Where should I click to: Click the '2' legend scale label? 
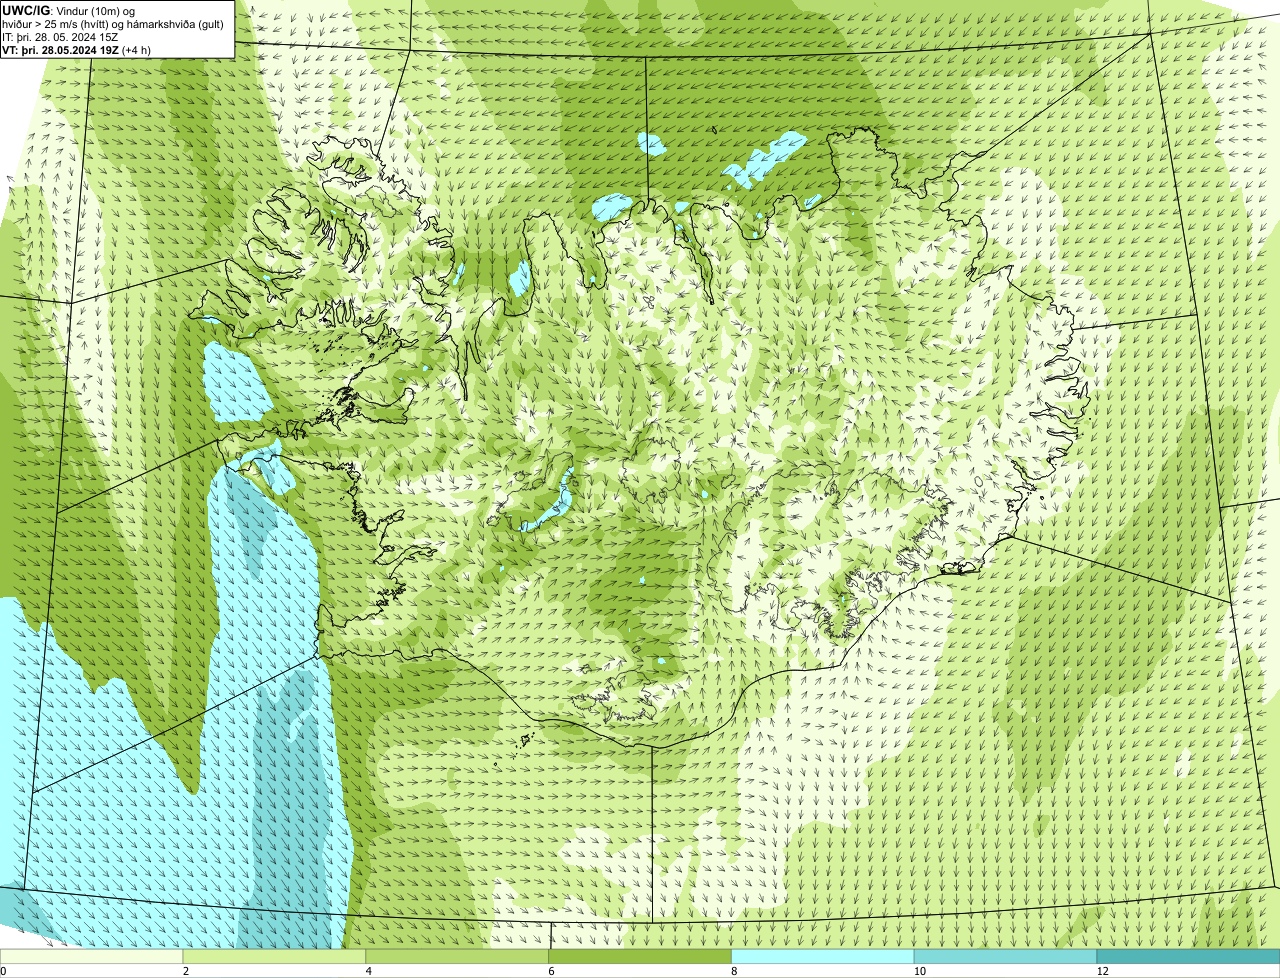186,971
